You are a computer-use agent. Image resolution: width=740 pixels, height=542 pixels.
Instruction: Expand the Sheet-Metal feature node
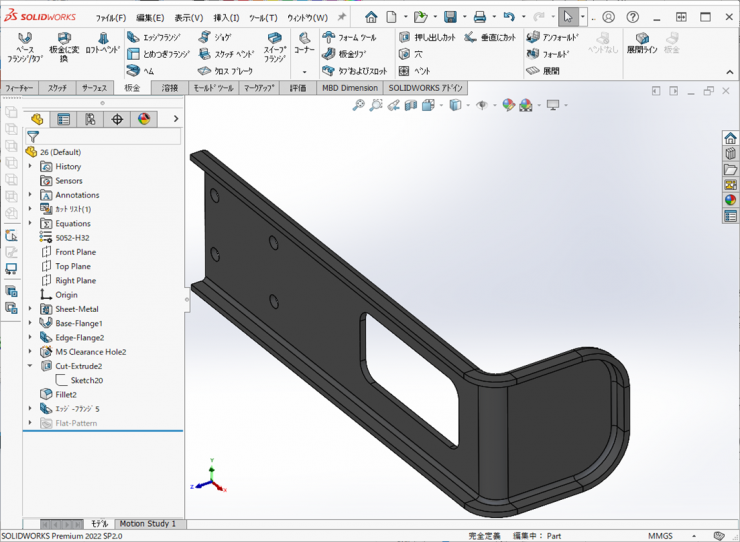point(30,309)
